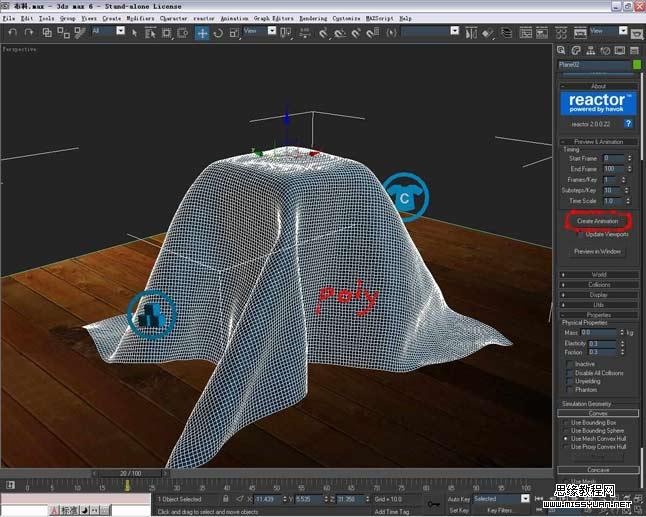Click the Undo arrow icon
646x517 pixels.
pyautogui.click(x=13, y=33)
